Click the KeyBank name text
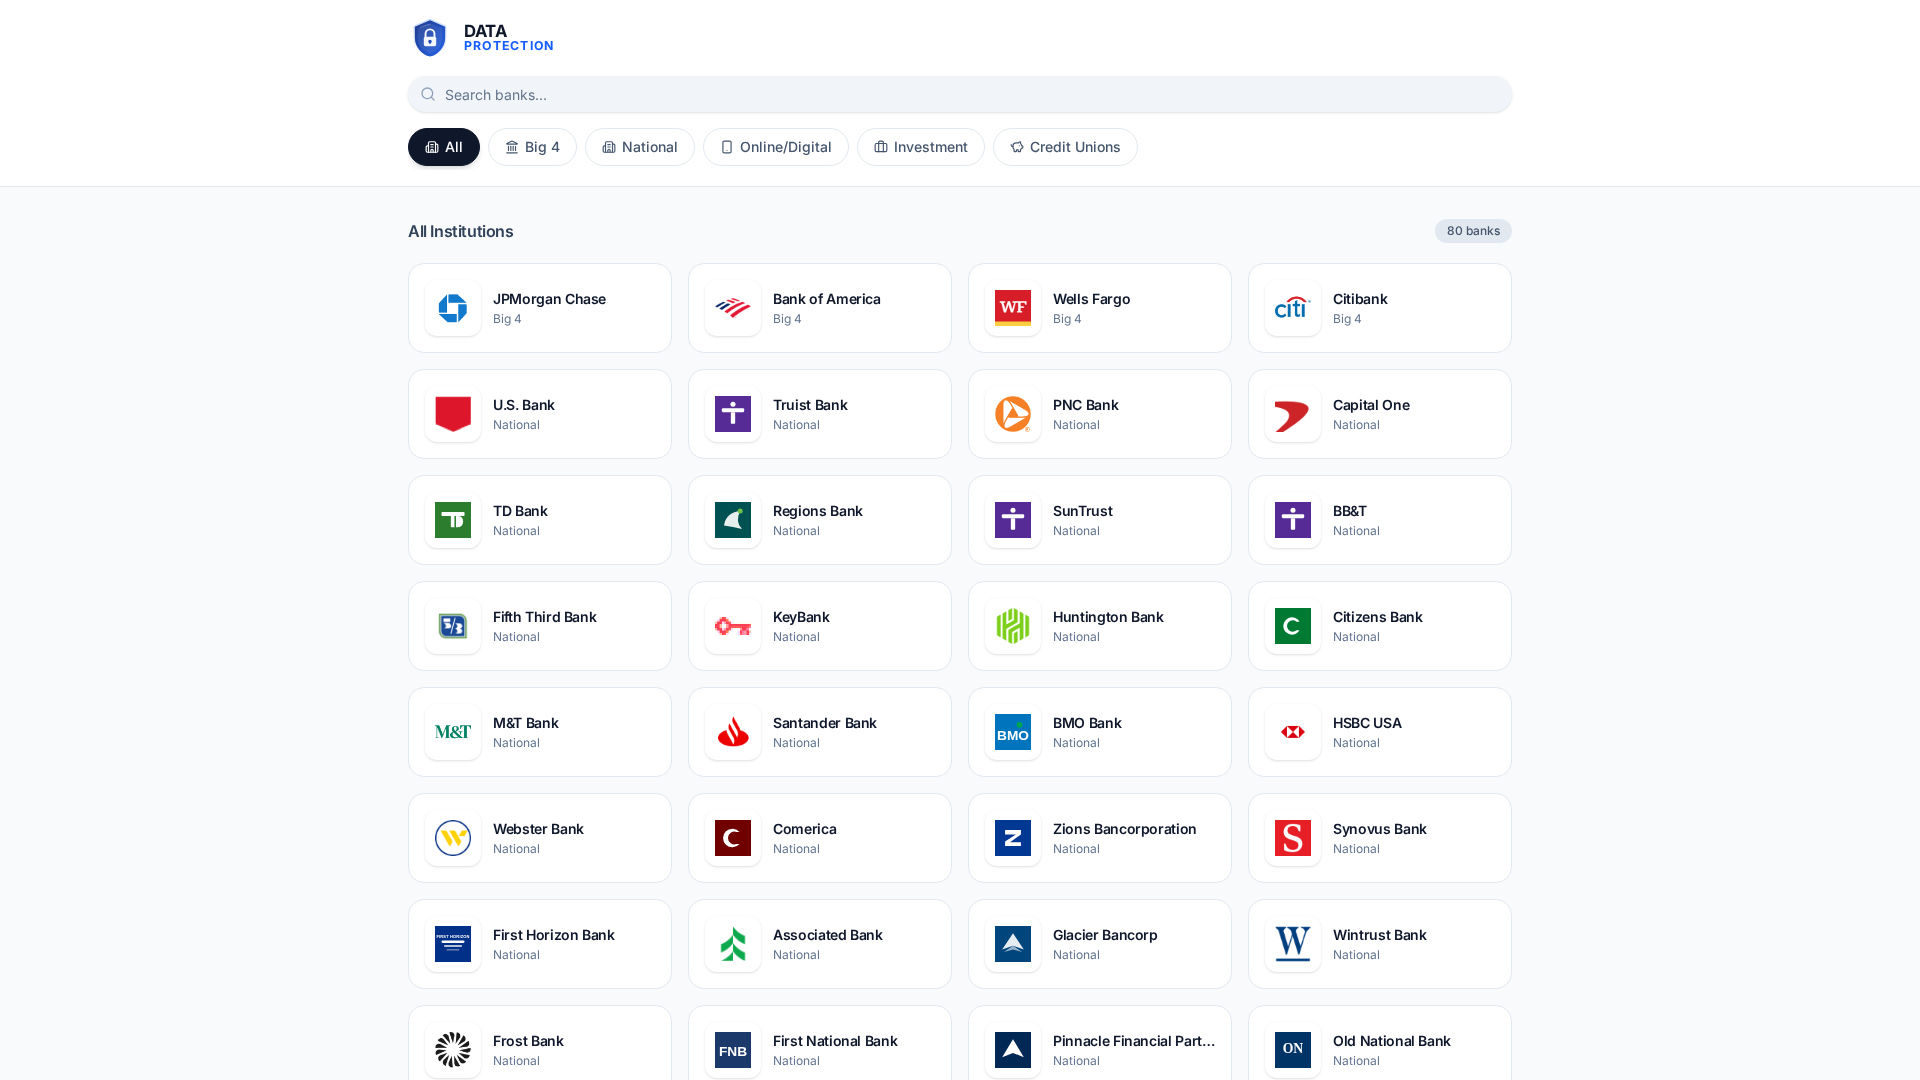 pyautogui.click(x=801, y=617)
